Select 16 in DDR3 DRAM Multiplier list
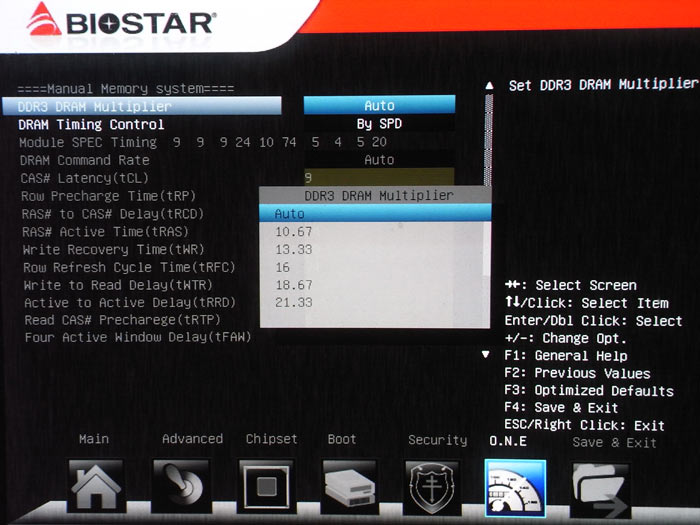 click(283, 267)
